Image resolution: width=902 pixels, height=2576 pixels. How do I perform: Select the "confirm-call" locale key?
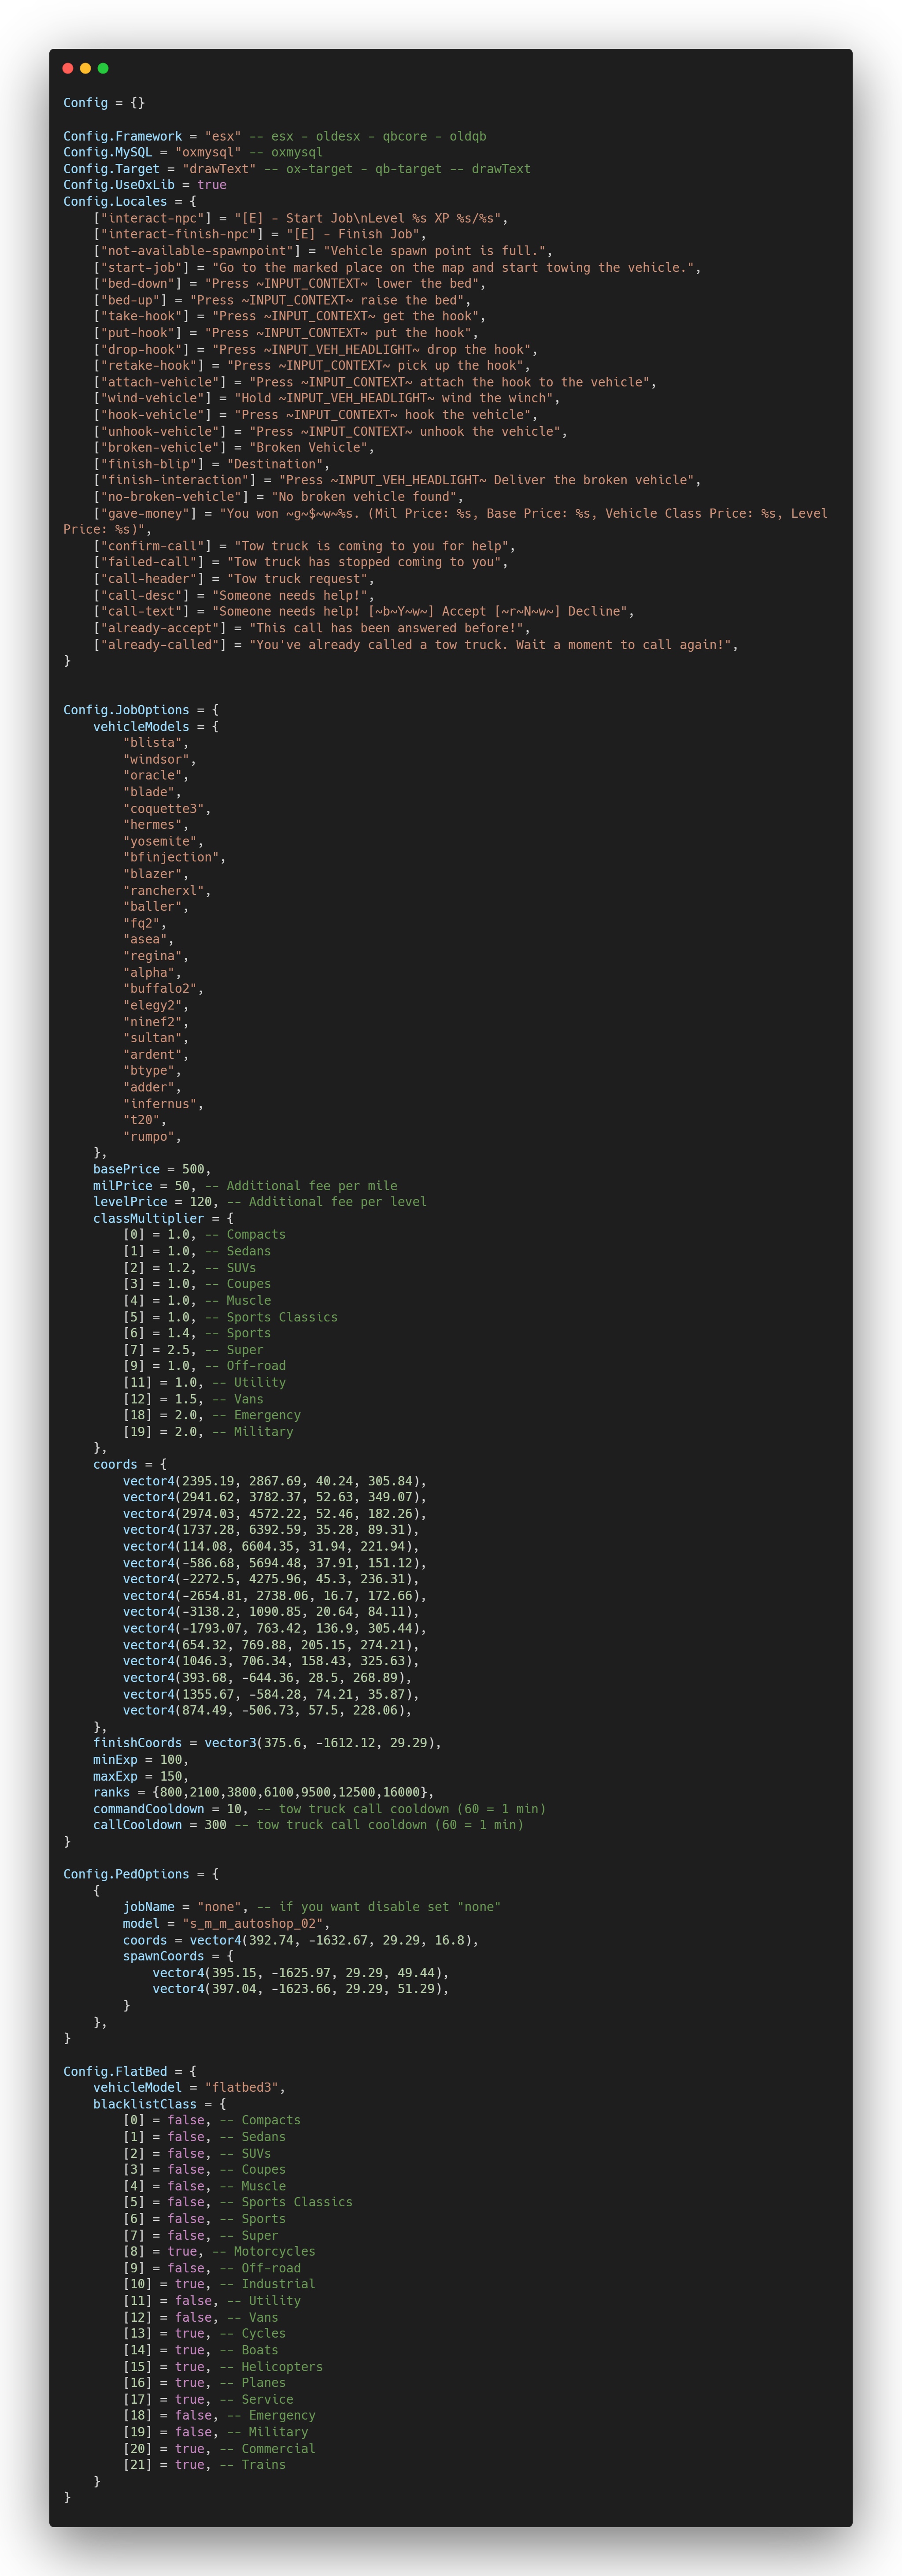[156, 546]
